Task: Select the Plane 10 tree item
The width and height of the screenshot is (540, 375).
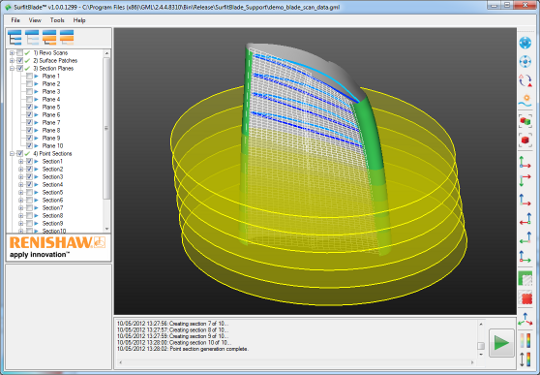Action: click(x=52, y=146)
